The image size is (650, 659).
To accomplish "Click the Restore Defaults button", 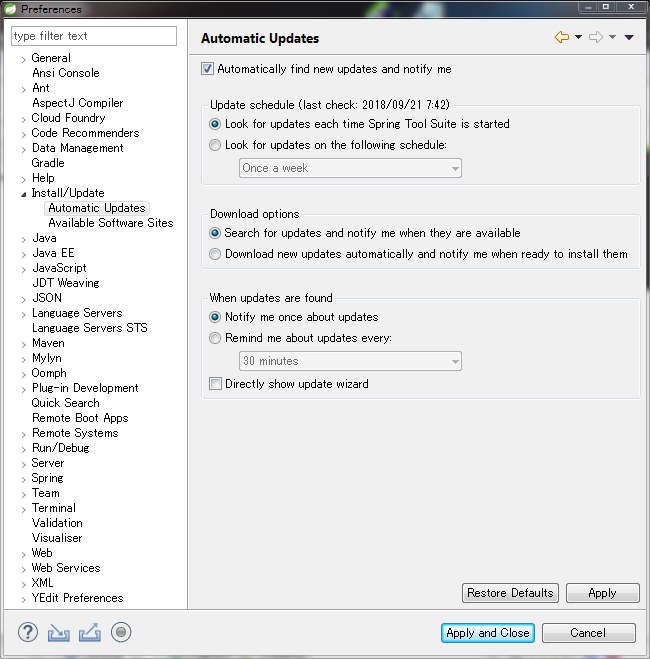I will pos(510,593).
